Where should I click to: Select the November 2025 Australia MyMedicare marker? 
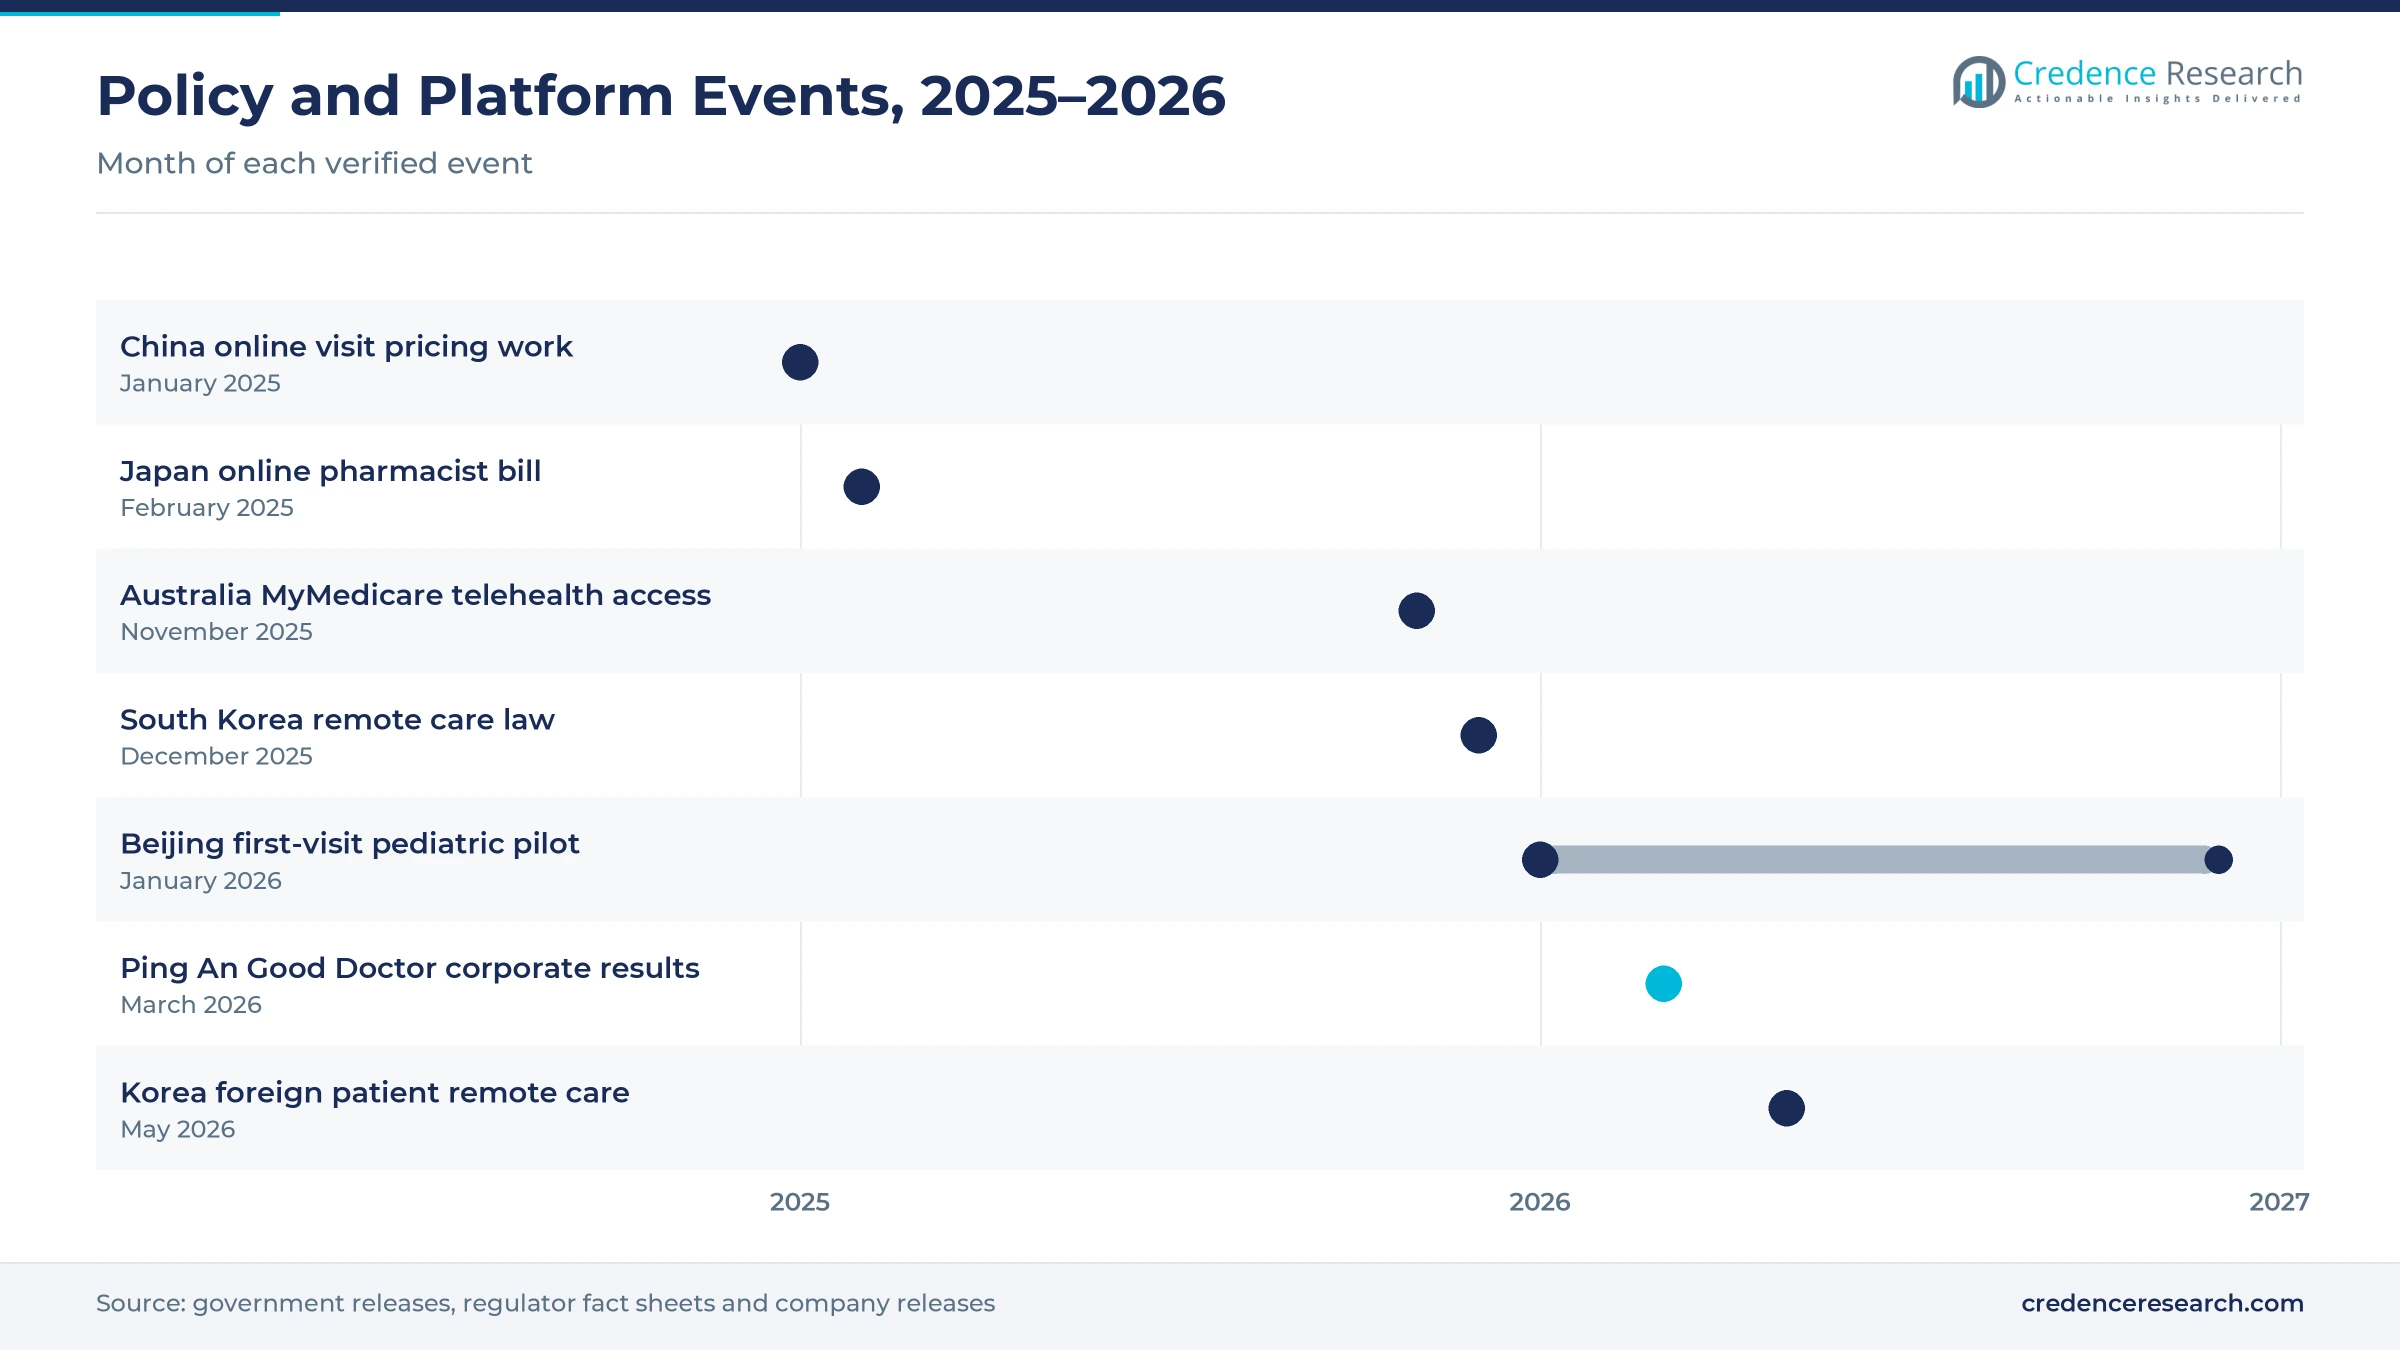1416,611
